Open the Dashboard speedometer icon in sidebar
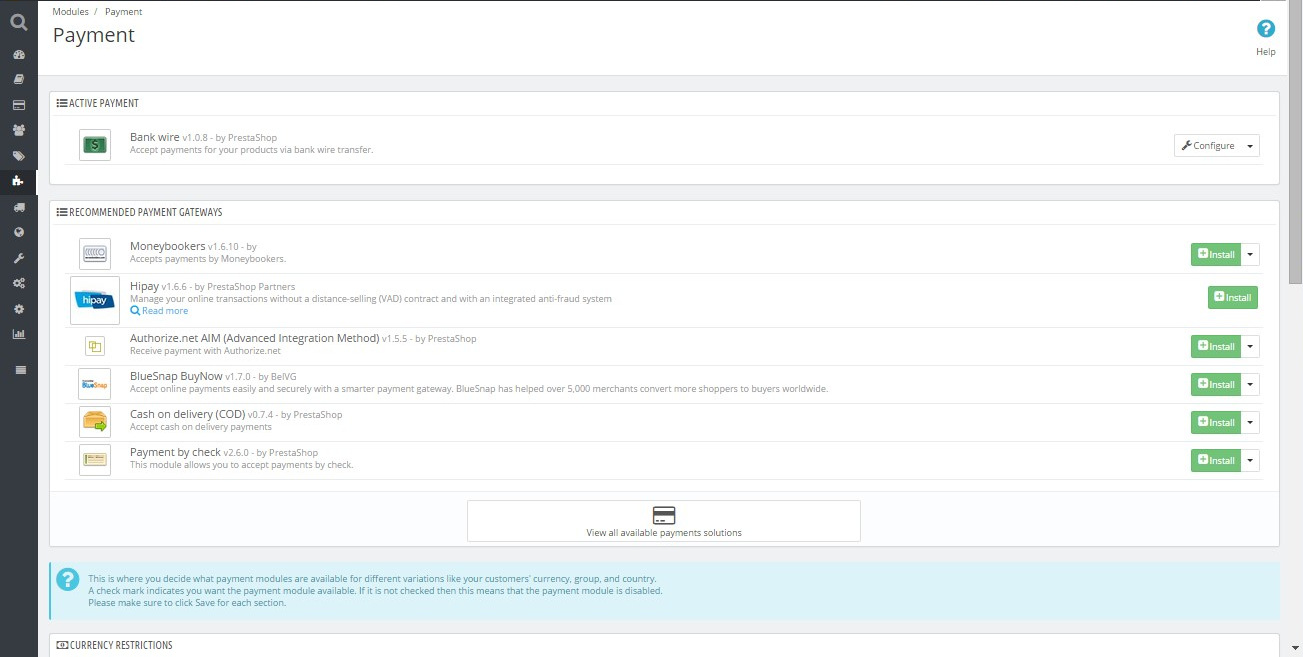Viewport: 1303px width, 657px height. (x=18, y=54)
